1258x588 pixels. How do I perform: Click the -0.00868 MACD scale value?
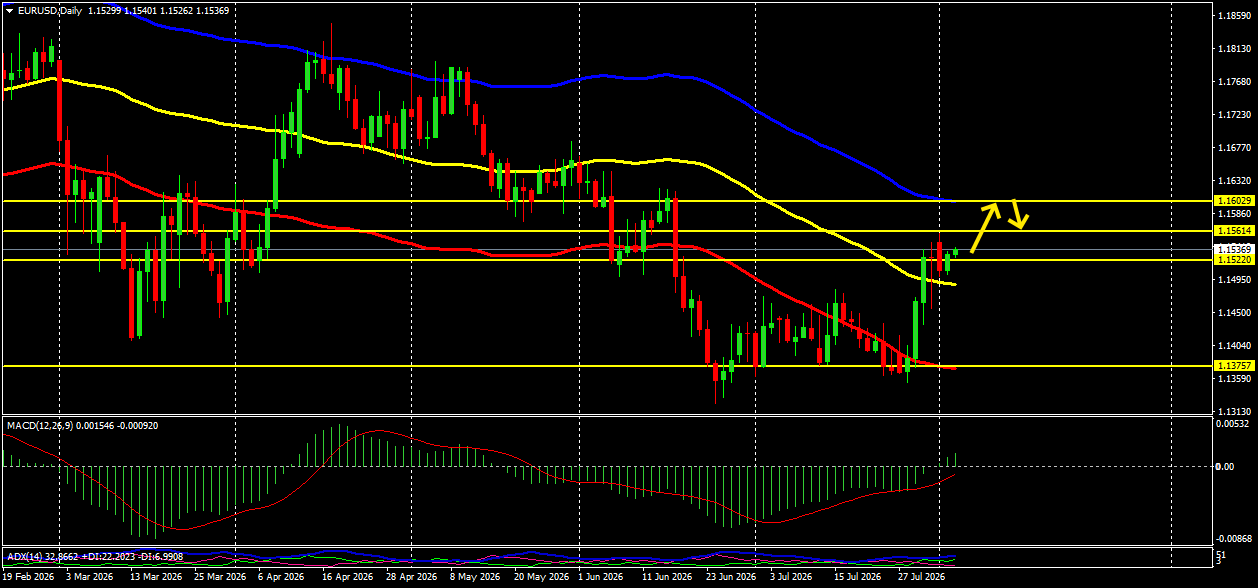pos(1234,538)
